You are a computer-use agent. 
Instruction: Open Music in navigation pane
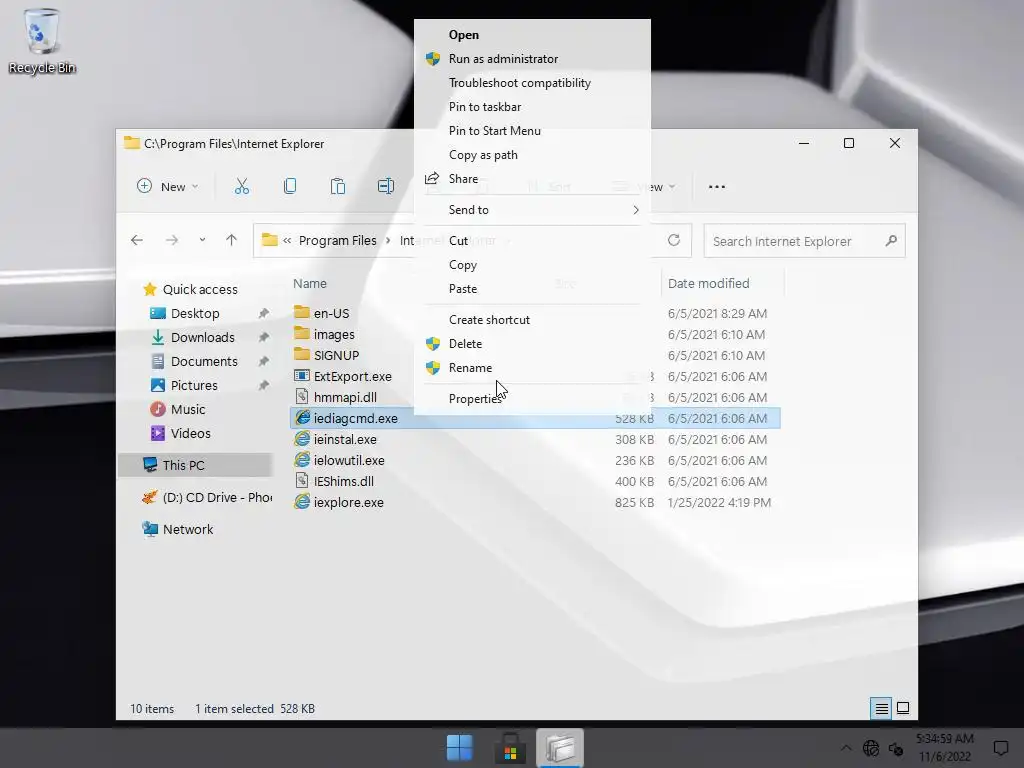[187, 409]
